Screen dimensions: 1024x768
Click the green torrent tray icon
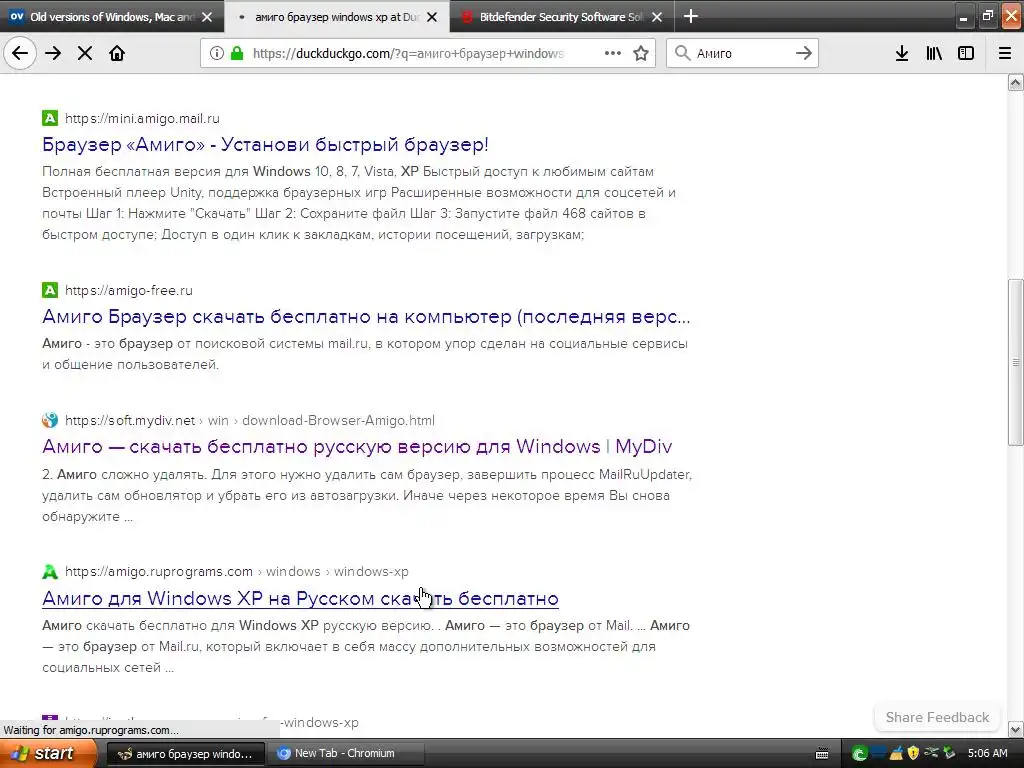pyautogui.click(x=859, y=754)
